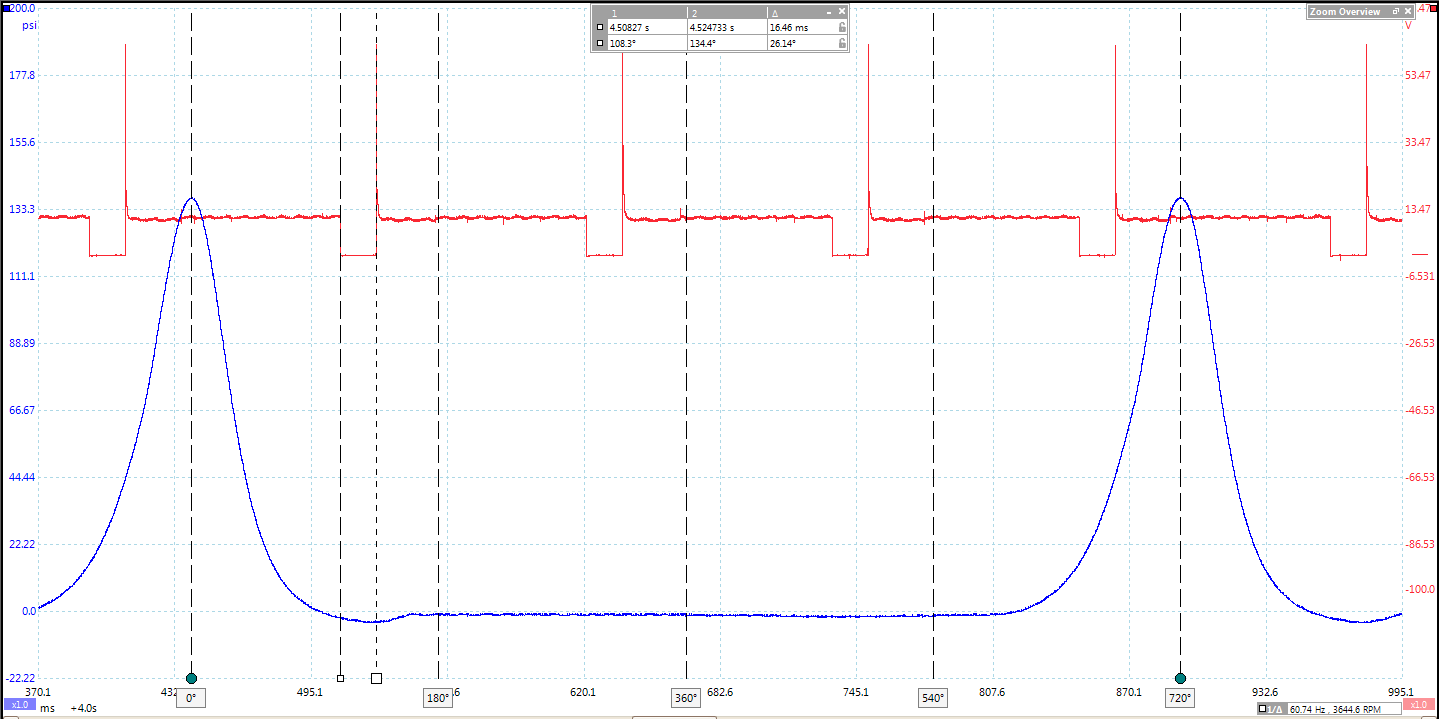
Task: Click the 134.4° ruler 2 phase value
Action: click(x=702, y=43)
